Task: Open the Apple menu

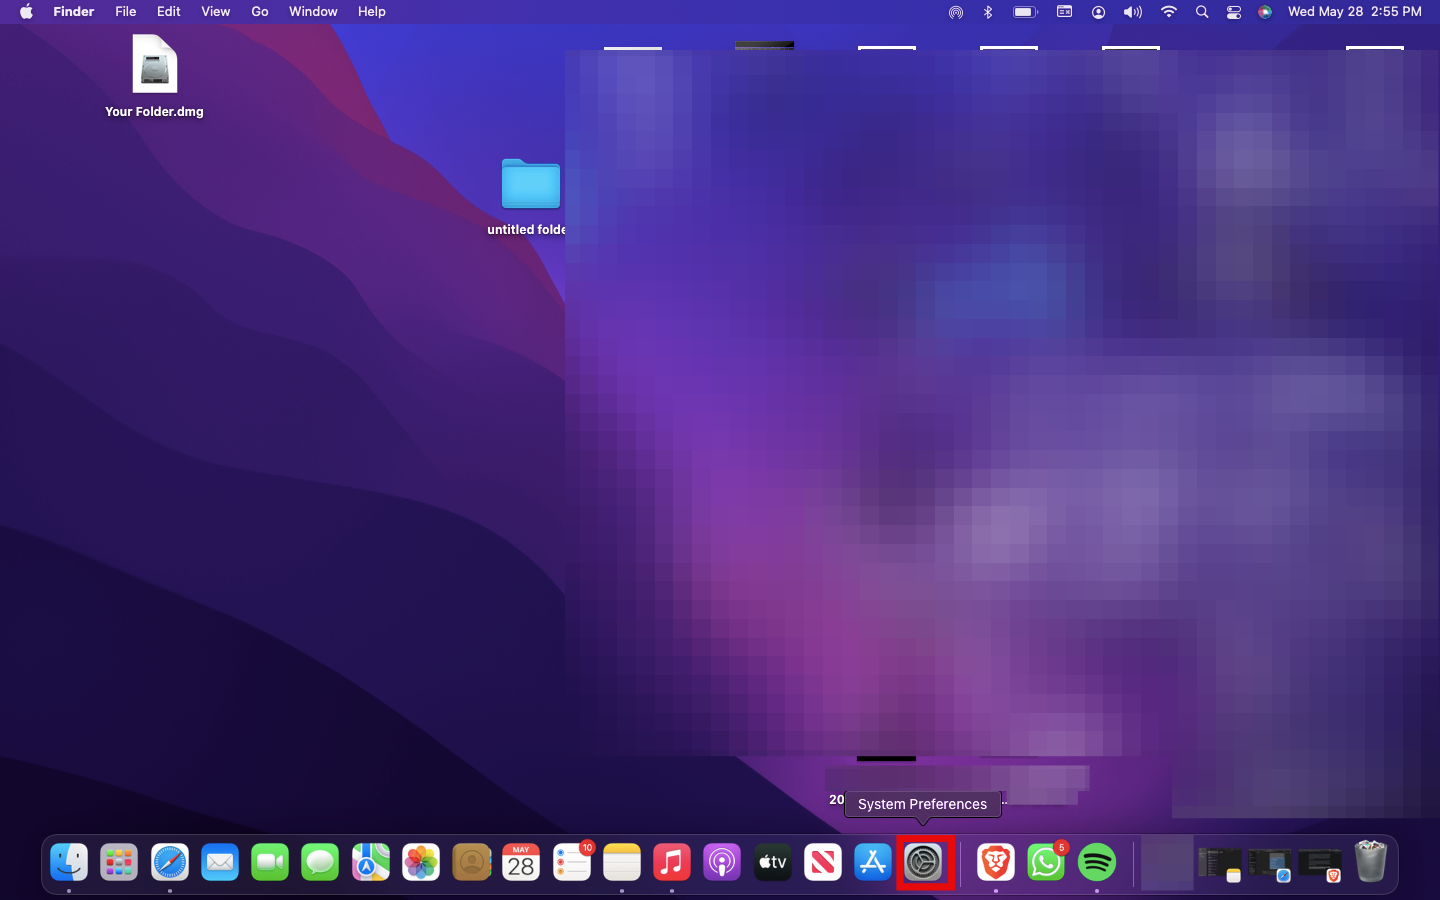Action: (x=26, y=12)
